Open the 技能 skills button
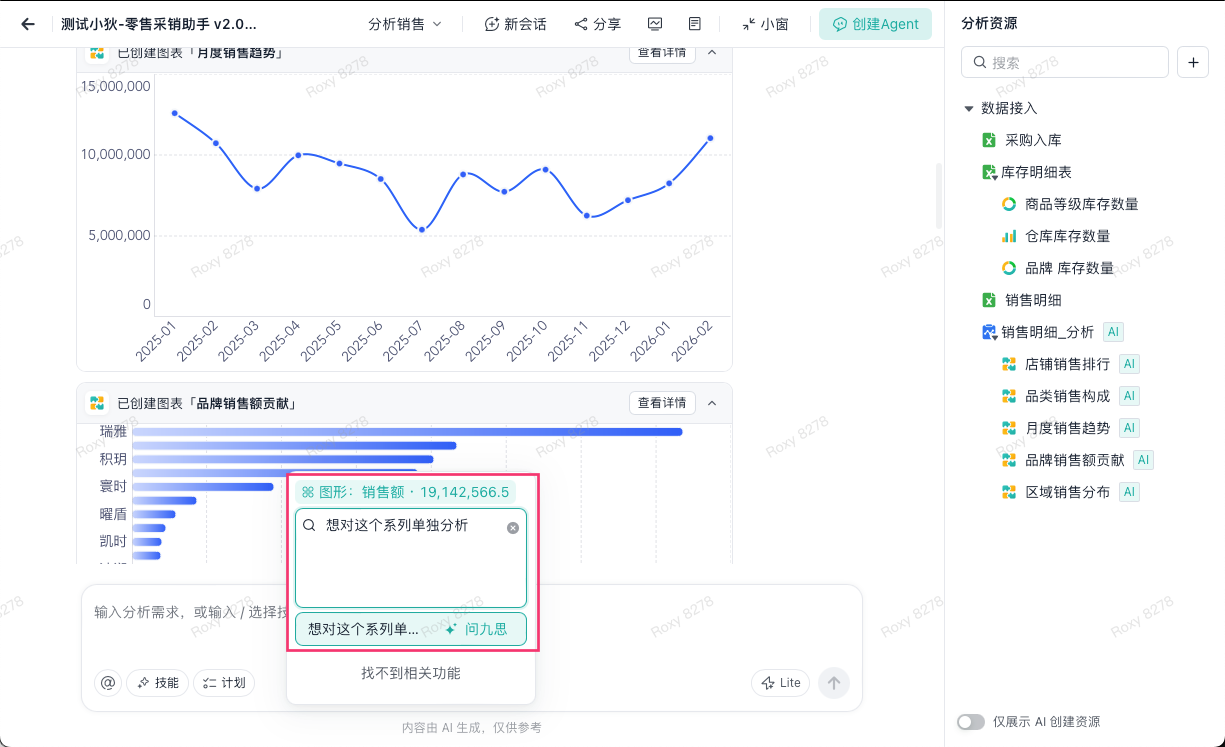The width and height of the screenshot is (1225, 747). (x=158, y=683)
